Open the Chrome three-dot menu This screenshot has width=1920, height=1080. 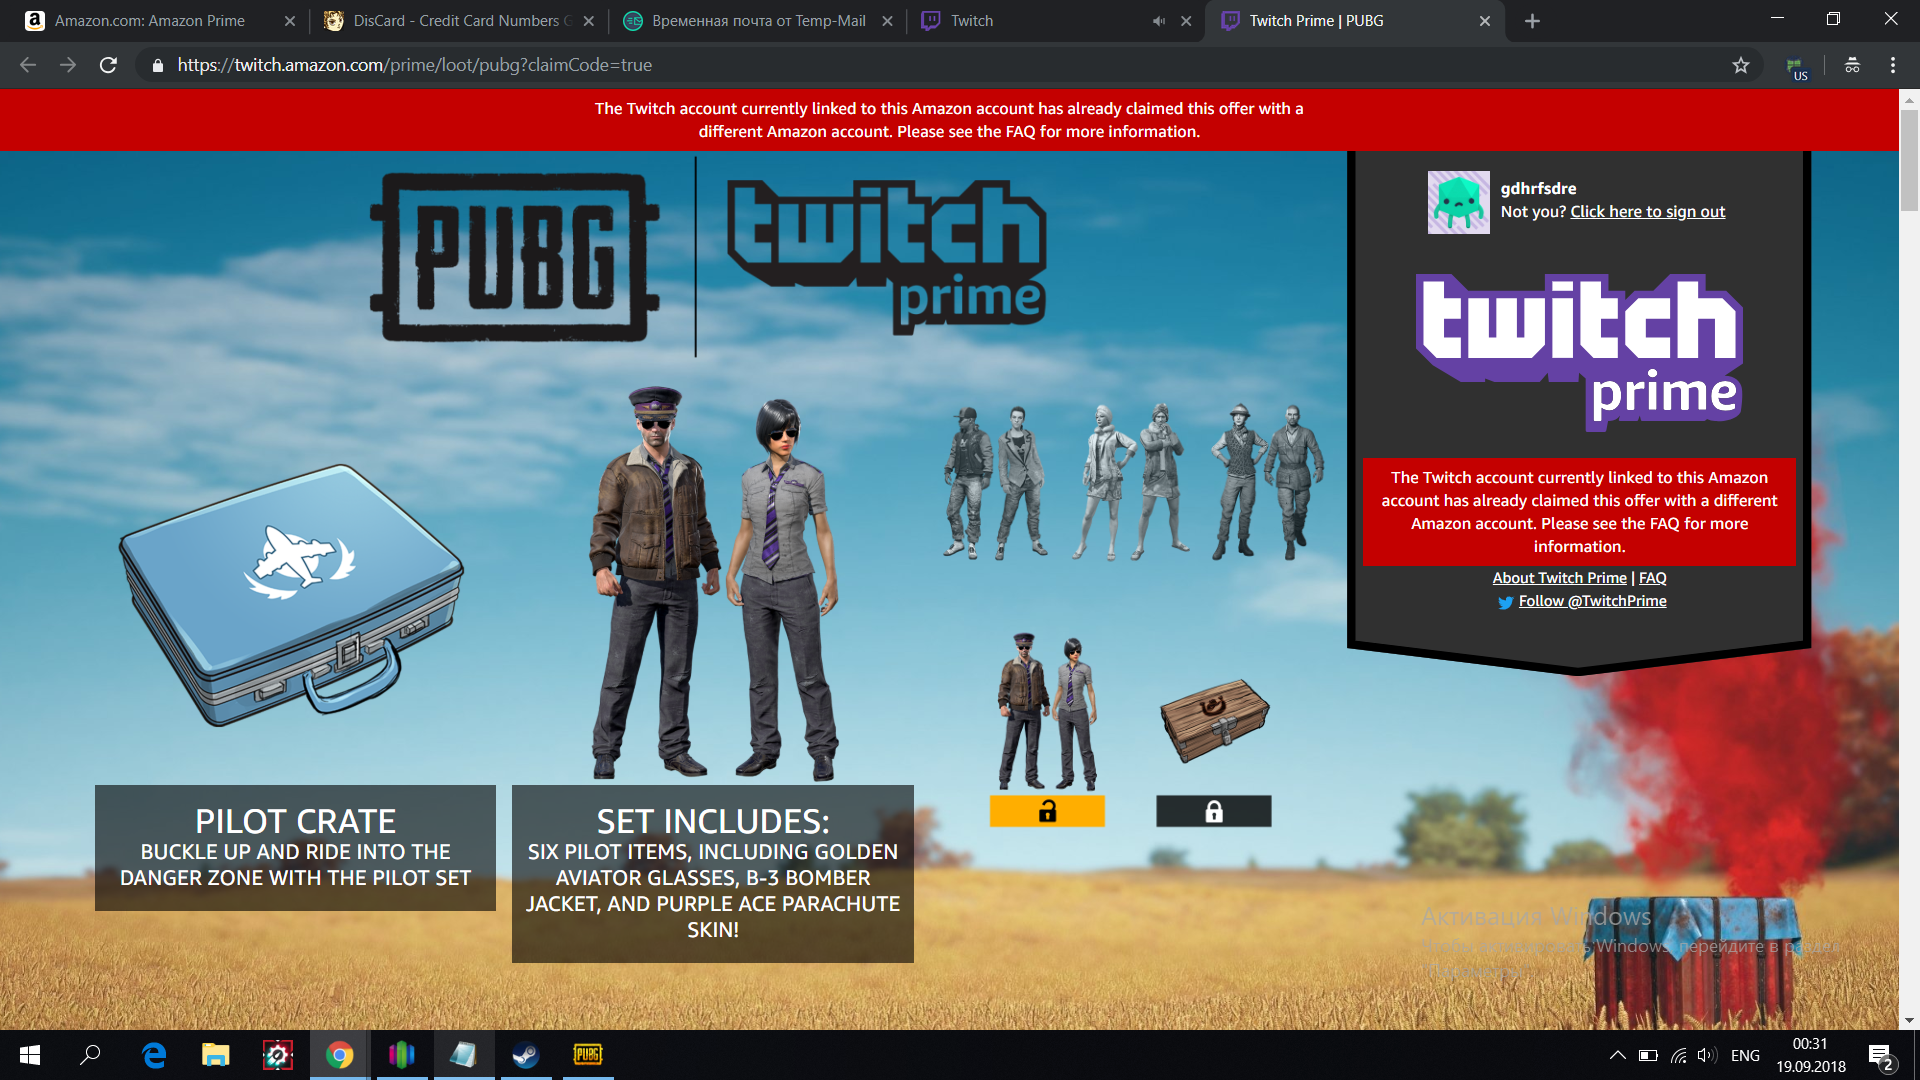[x=1893, y=65]
